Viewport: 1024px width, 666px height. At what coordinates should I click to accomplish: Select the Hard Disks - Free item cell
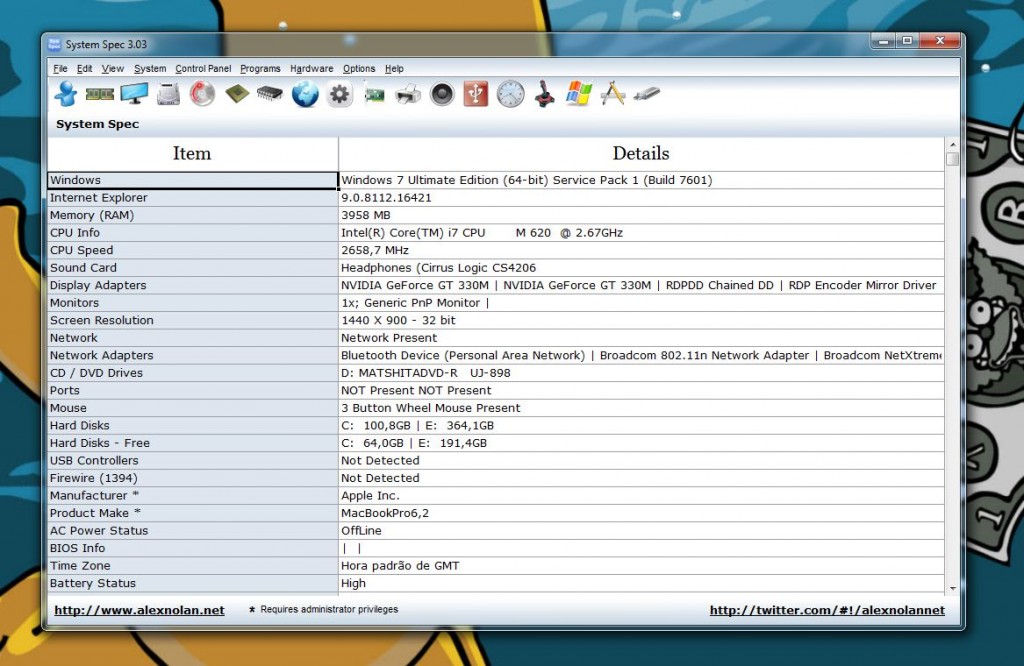point(192,443)
